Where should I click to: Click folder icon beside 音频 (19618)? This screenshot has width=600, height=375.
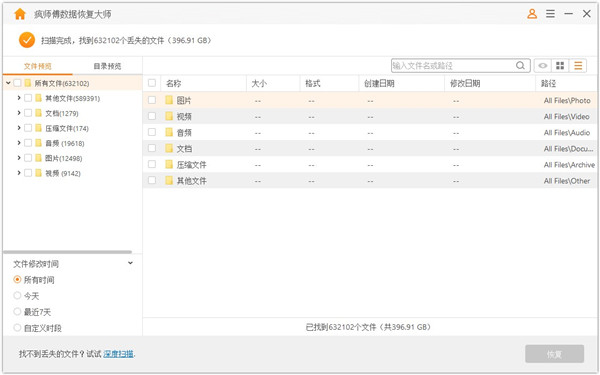(38, 143)
